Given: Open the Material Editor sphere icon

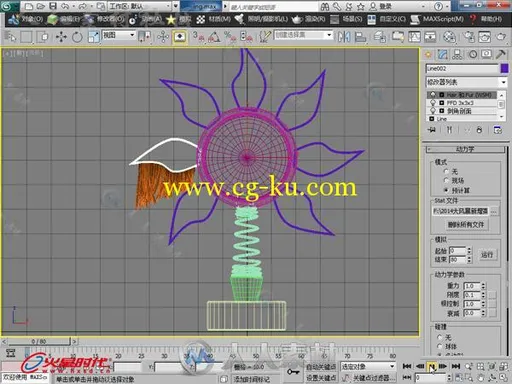Looking at the screenshot, I should 449,36.
